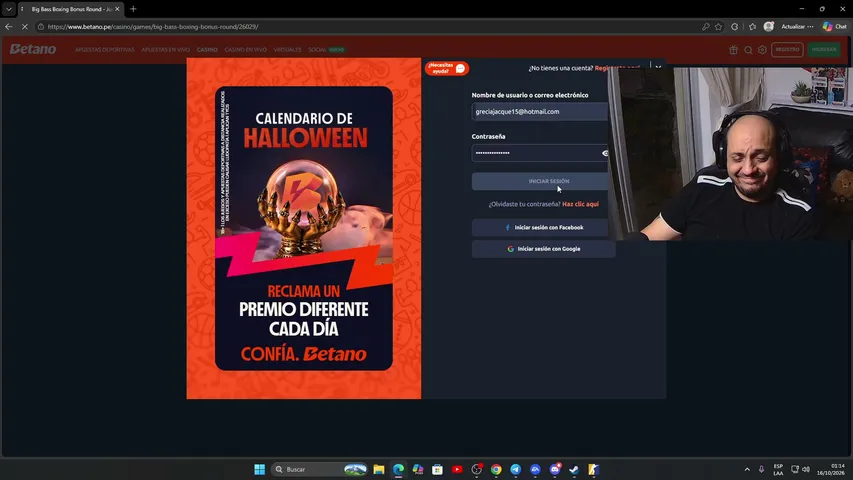Screen dimensions: 853x480
Task: Focus the Contraseña password field
Action: tap(539, 153)
